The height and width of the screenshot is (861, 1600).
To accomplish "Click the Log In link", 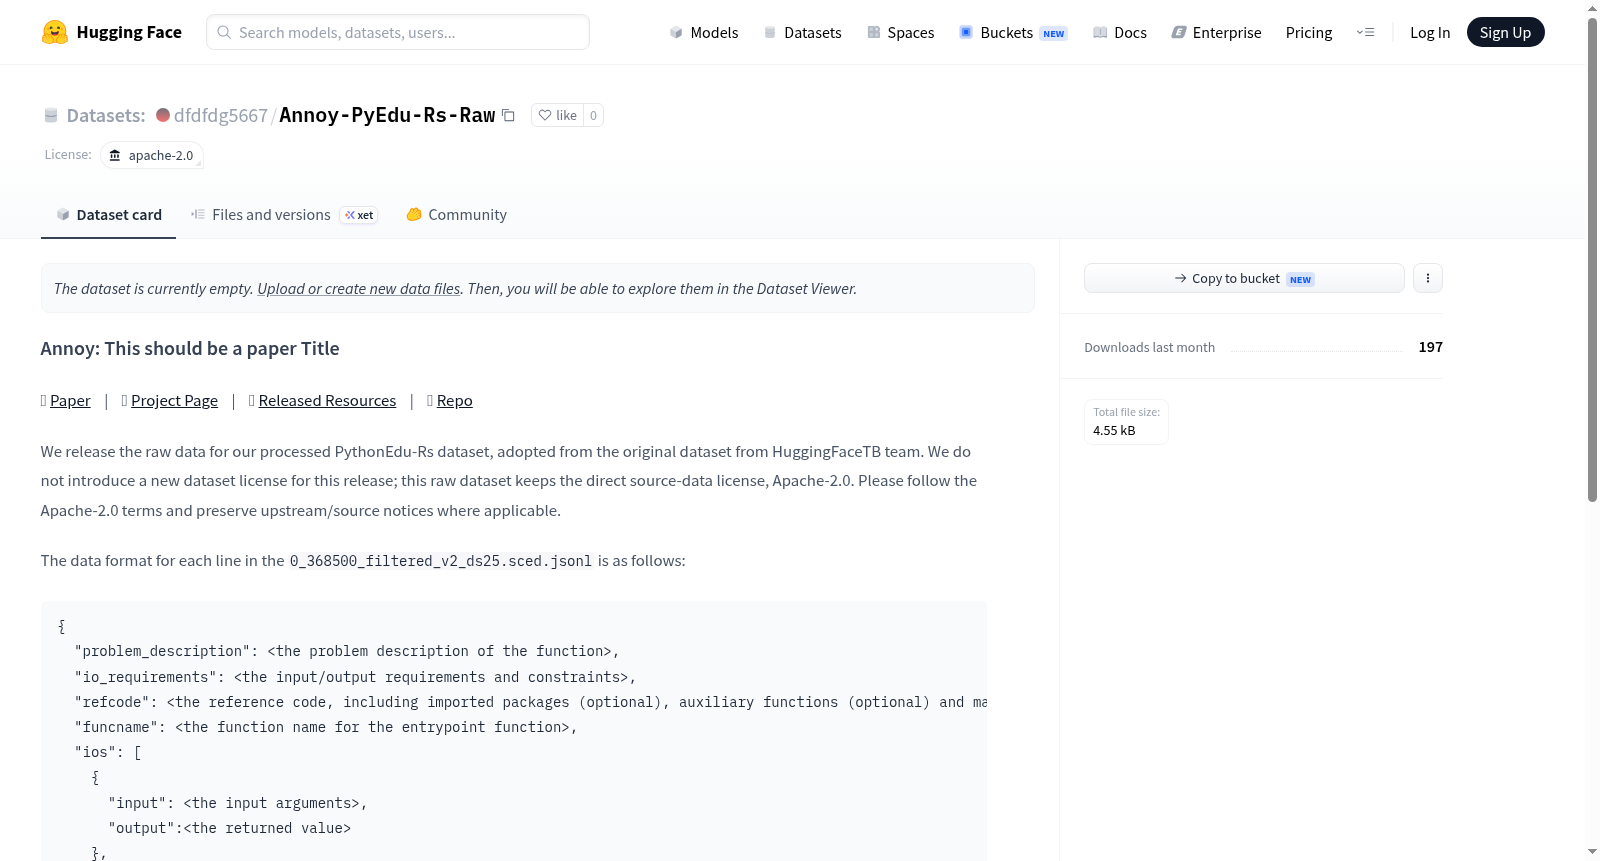I will coord(1430,32).
